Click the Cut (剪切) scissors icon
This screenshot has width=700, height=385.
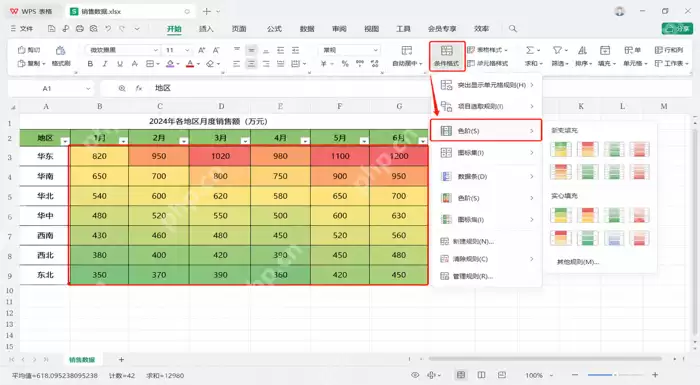point(21,50)
